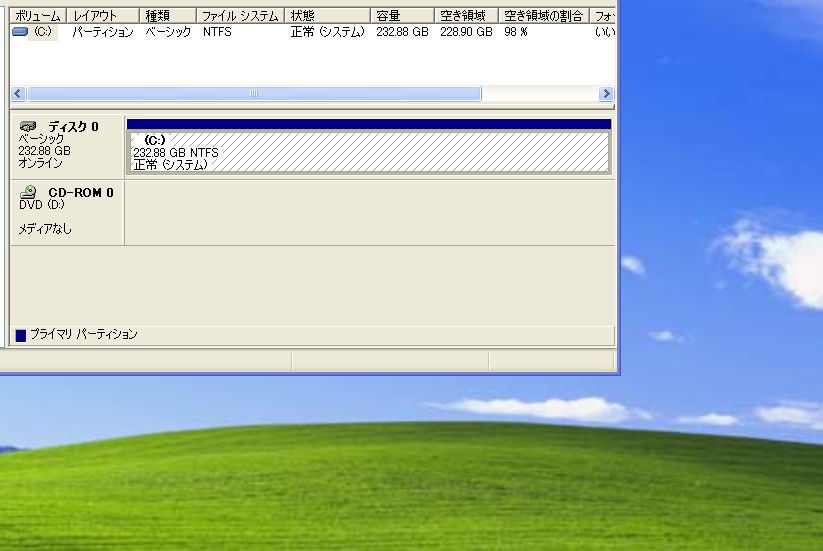This screenshot has height=551, width=823.
Task: Click the オンライン status under Disk 0
Action: 40,163
